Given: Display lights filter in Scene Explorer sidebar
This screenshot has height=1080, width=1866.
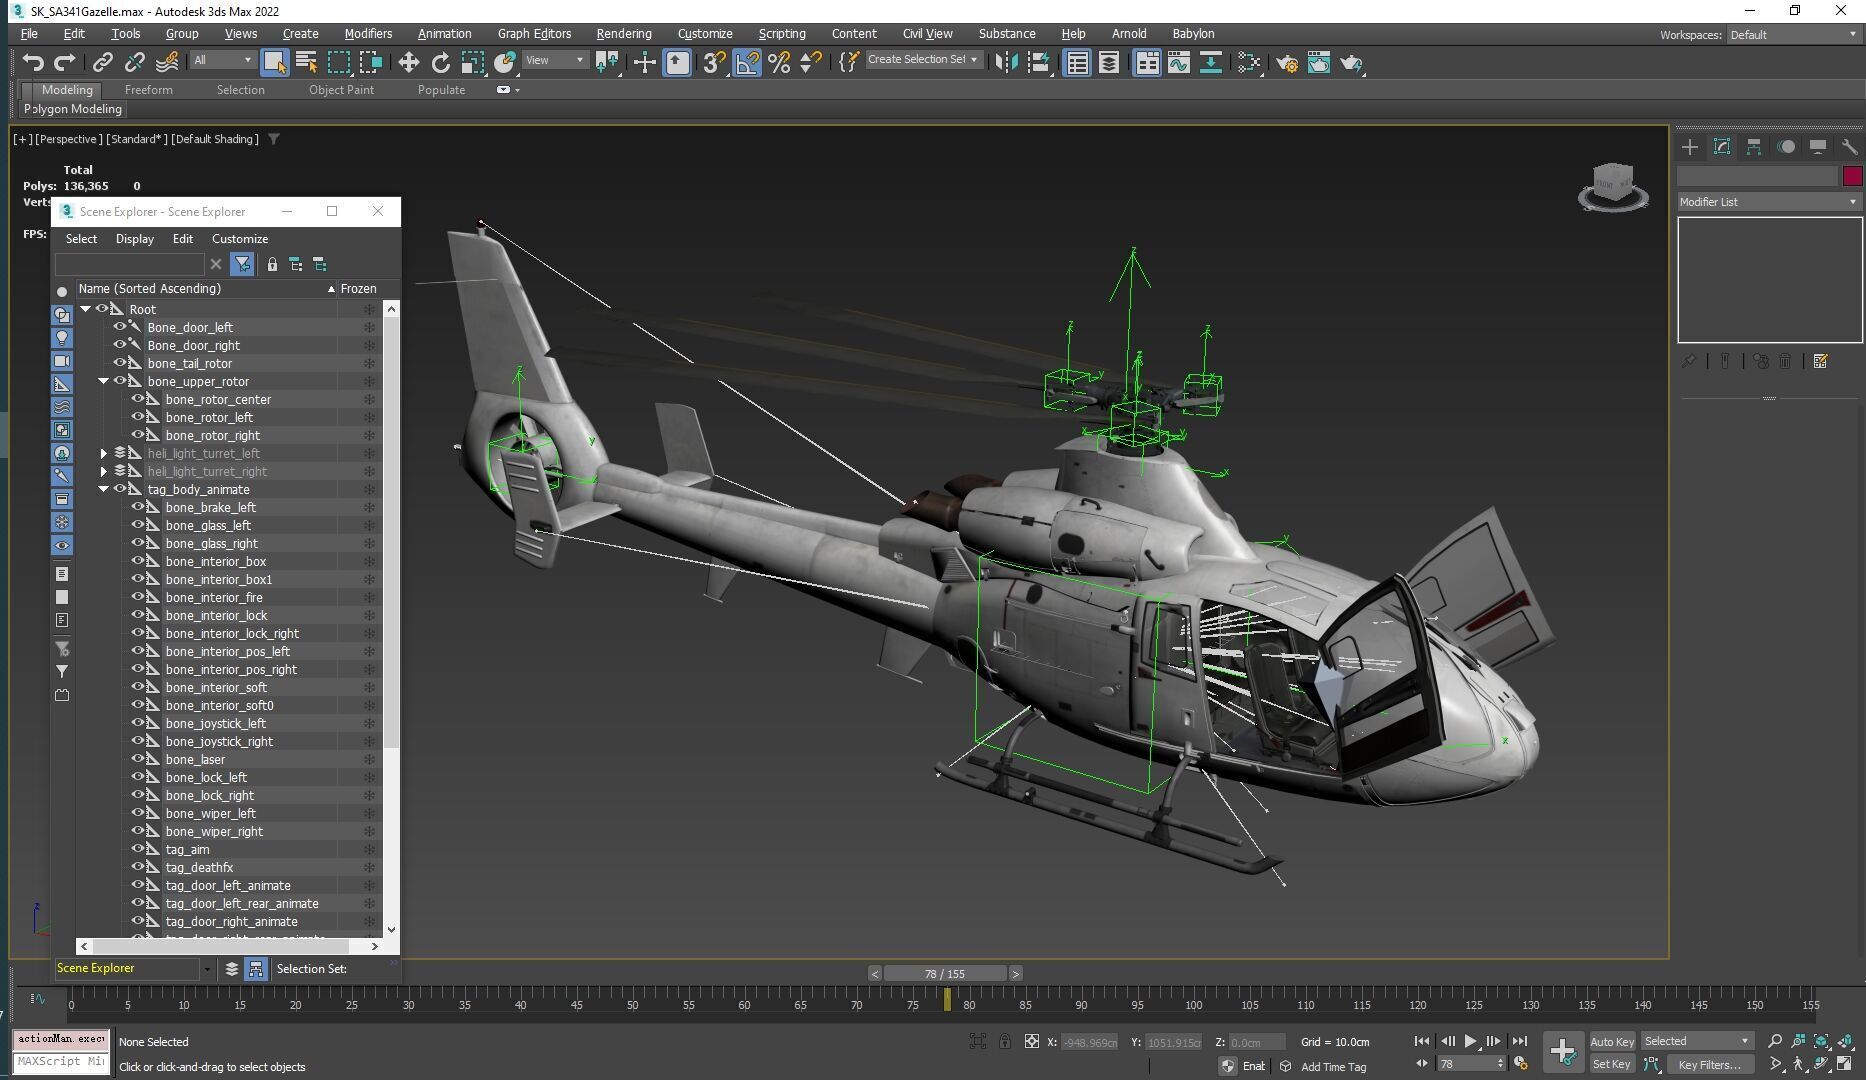Looking at the screenshot, I should click(x=62, y=338).
